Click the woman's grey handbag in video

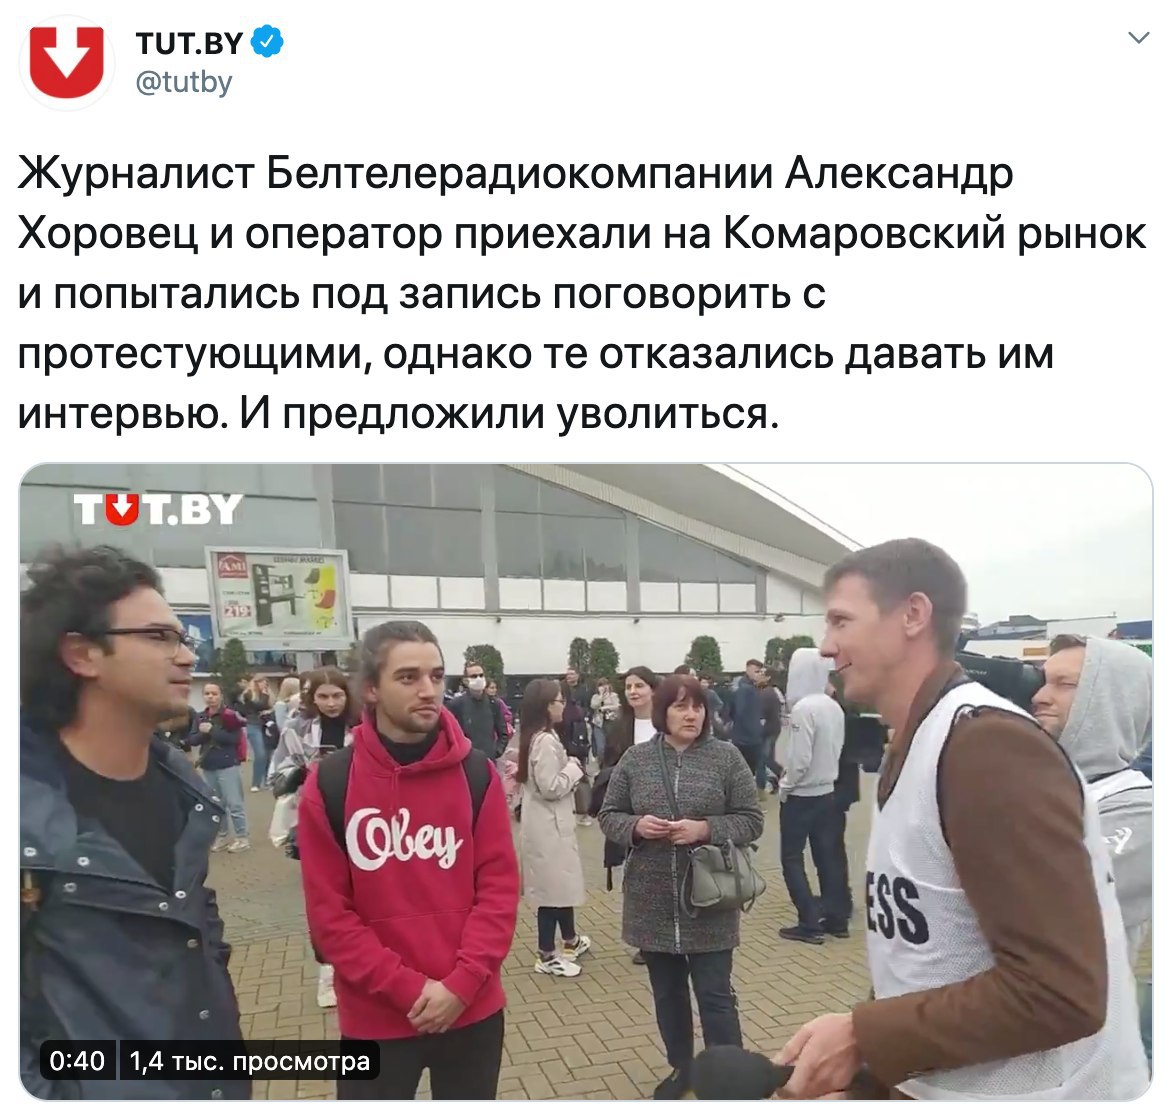(x=722, y=875)
